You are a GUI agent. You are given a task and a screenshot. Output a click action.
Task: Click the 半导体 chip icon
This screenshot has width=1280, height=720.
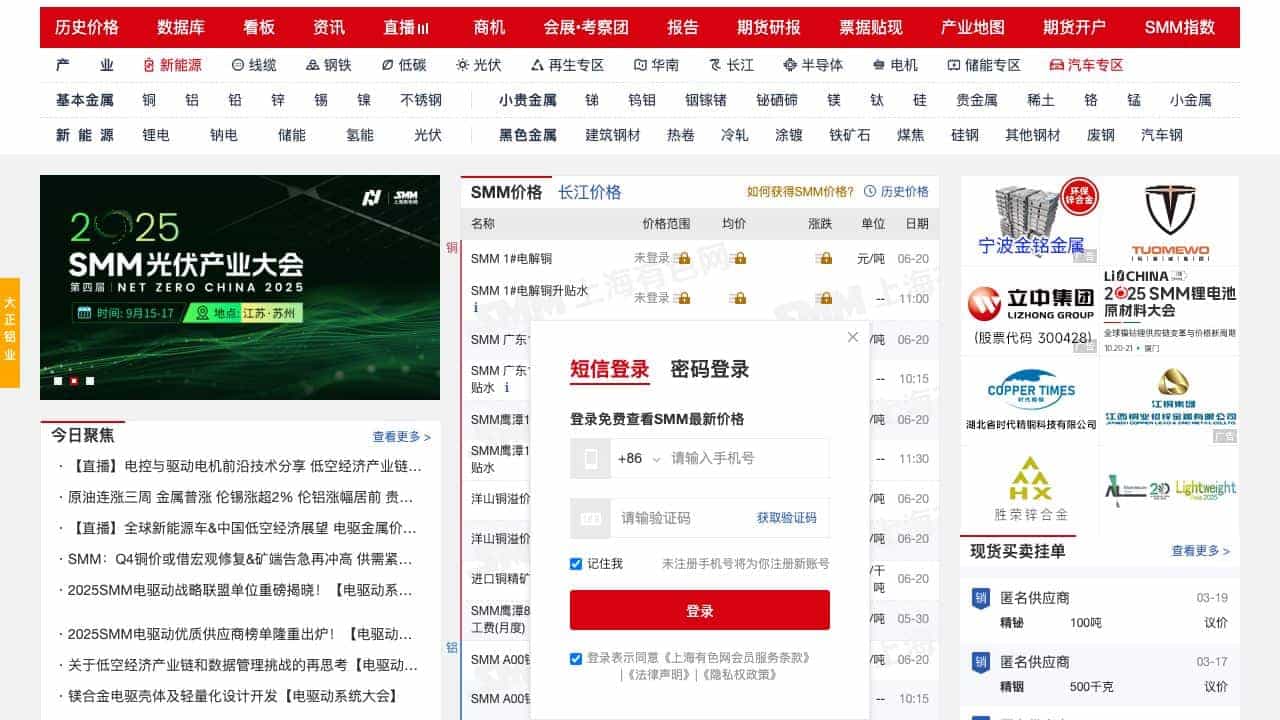(x=790, y=65)
